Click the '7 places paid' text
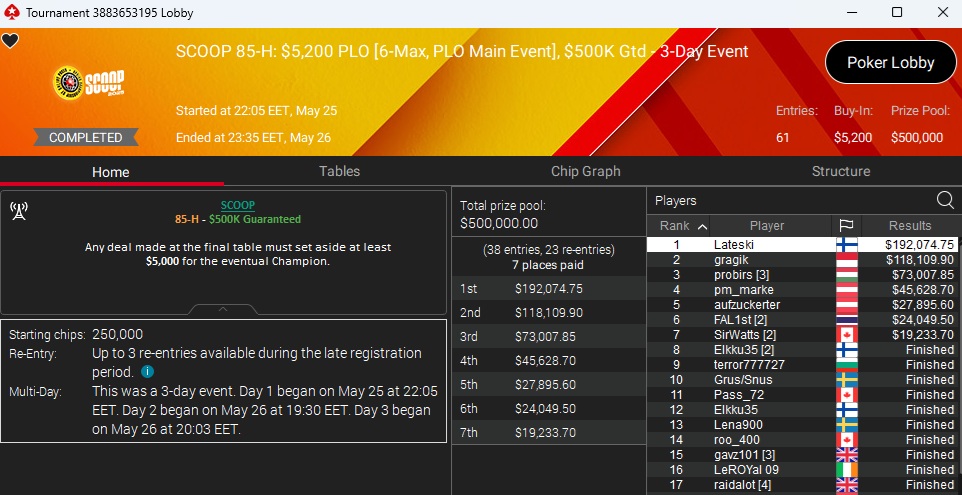Screen dimensions: 962x495 coord(548,266)
